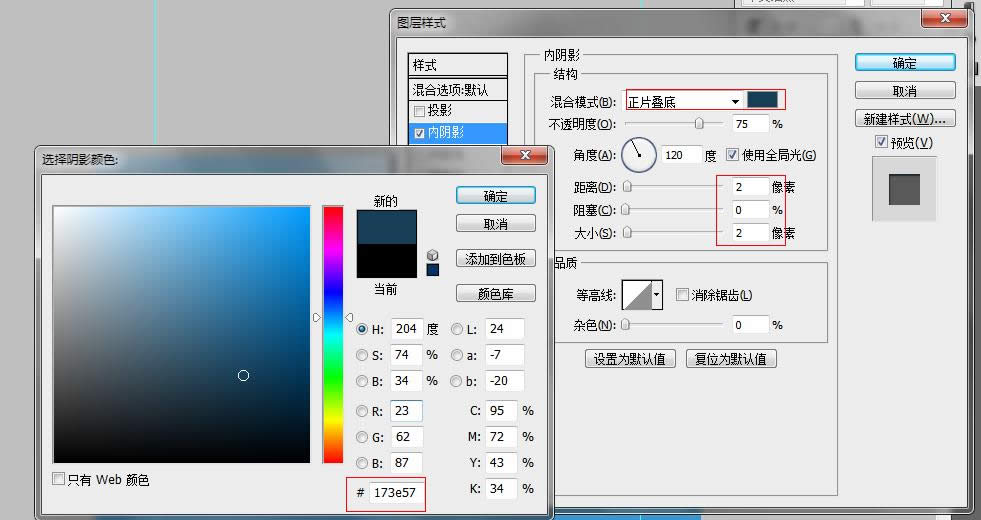Viewport: 981px width, 520px height.
Task: Click the web-safe color cube warning icon
Action: [x=432, y=255]
